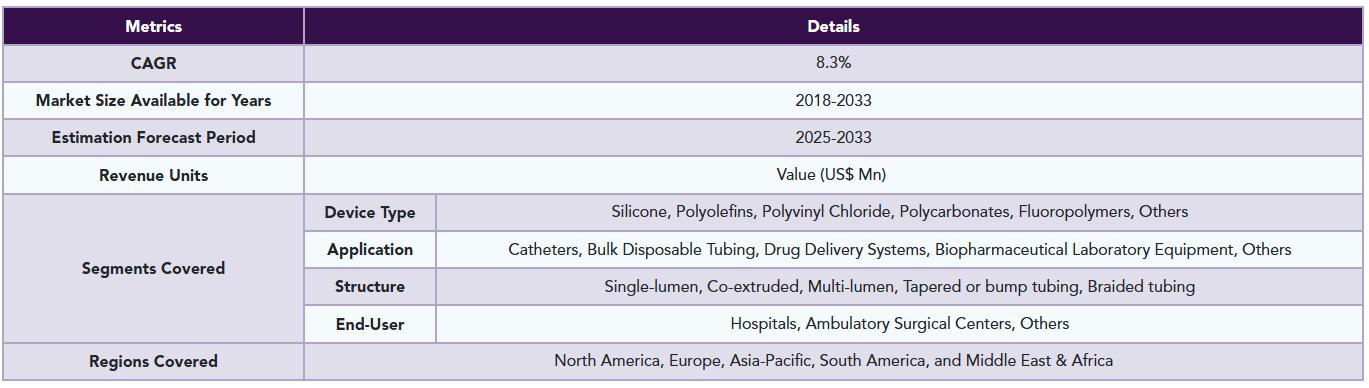Click the North America, Europe regions list
The width and height of the screenshot is (1369, 388).
(x=833, y=361)
